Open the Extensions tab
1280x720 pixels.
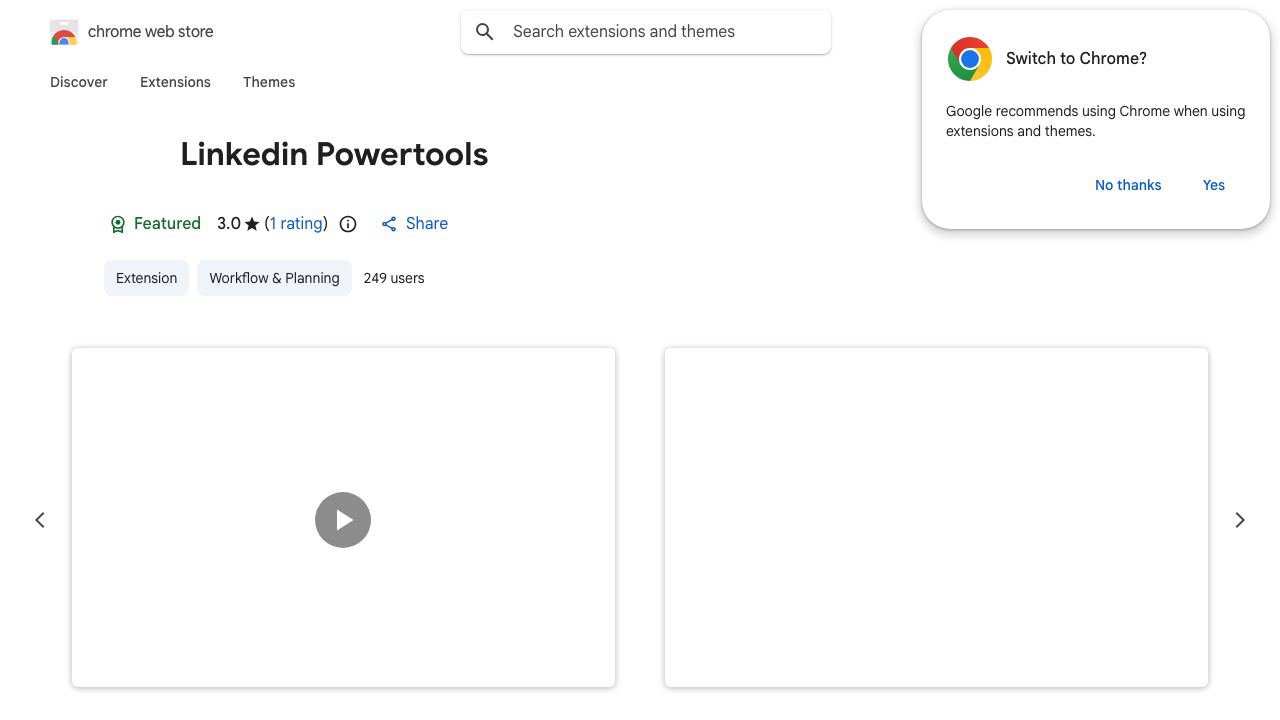click(175, 82)
